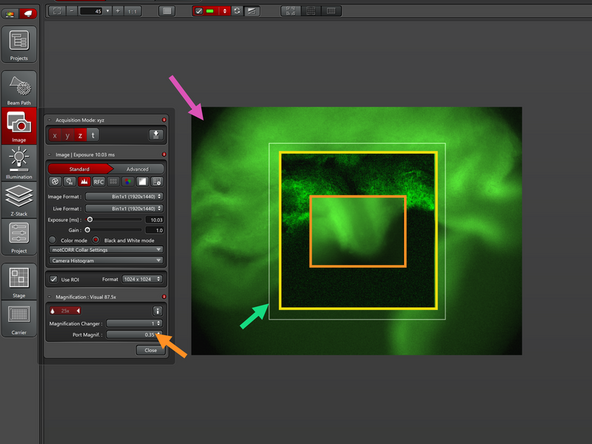Click the red up-down arrow toolbar icon
This screenshot has width=592, height=444.
click(x=225, y=11)
